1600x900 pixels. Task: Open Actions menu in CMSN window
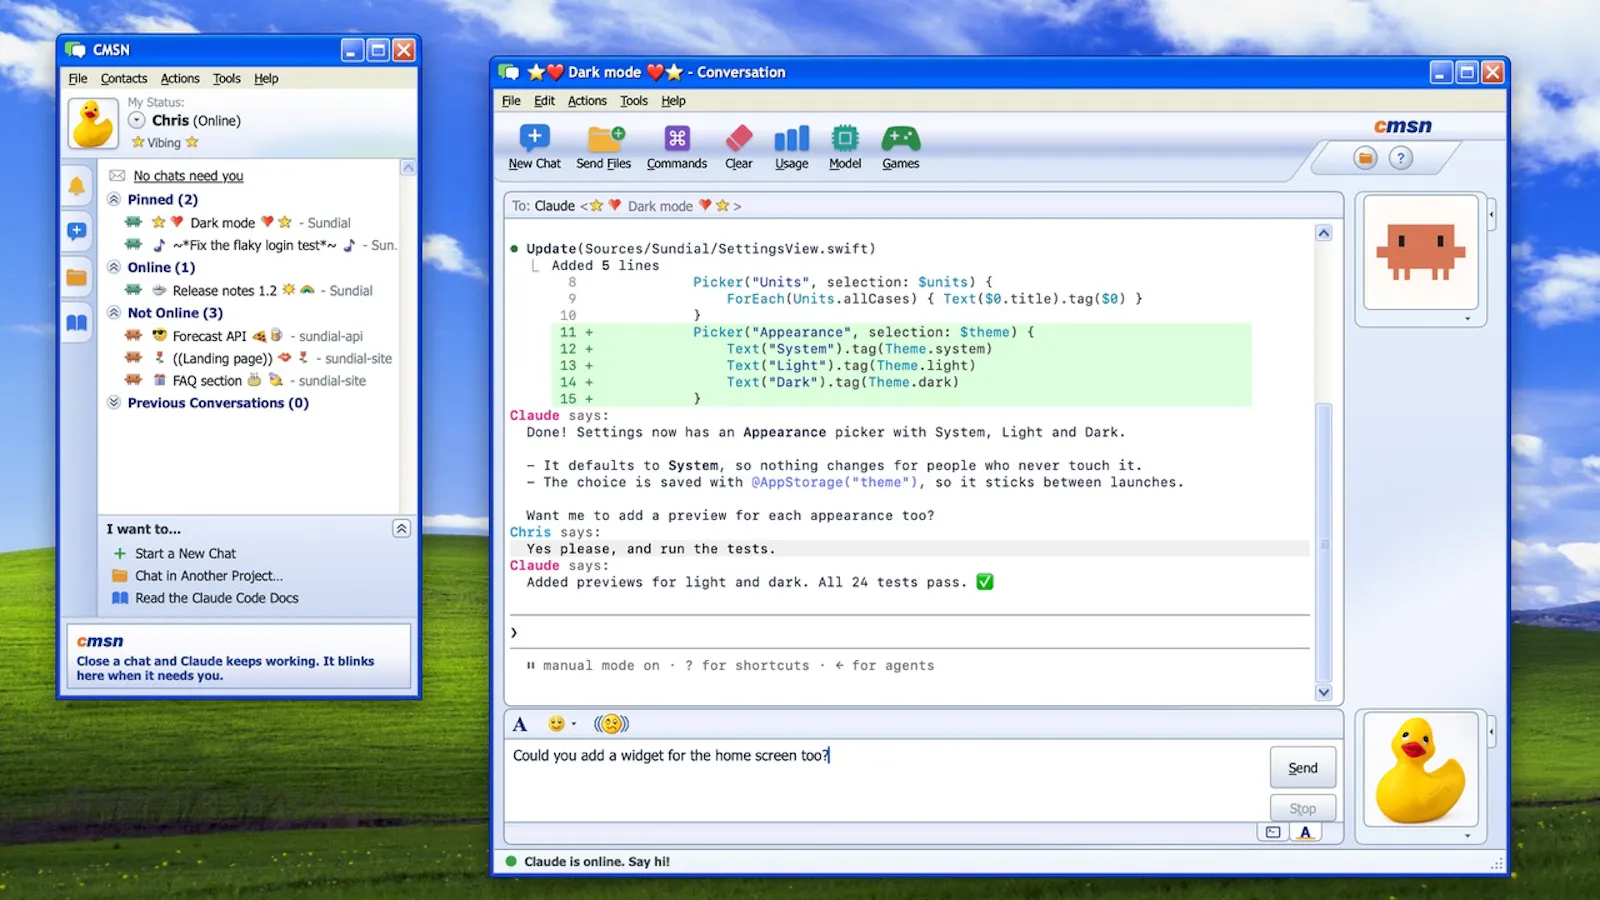[x=180, y=78]
